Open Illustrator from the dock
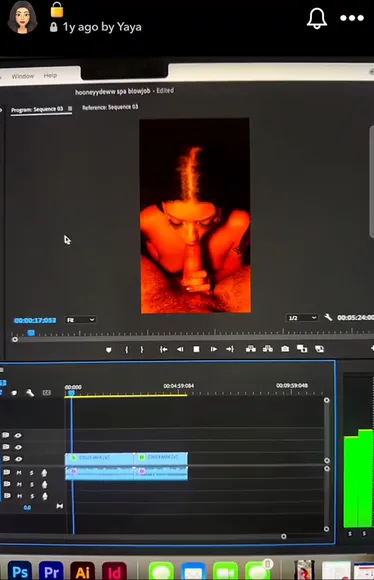Image resolution: width=374 pixels, height=580 pixels. point(82,571)
